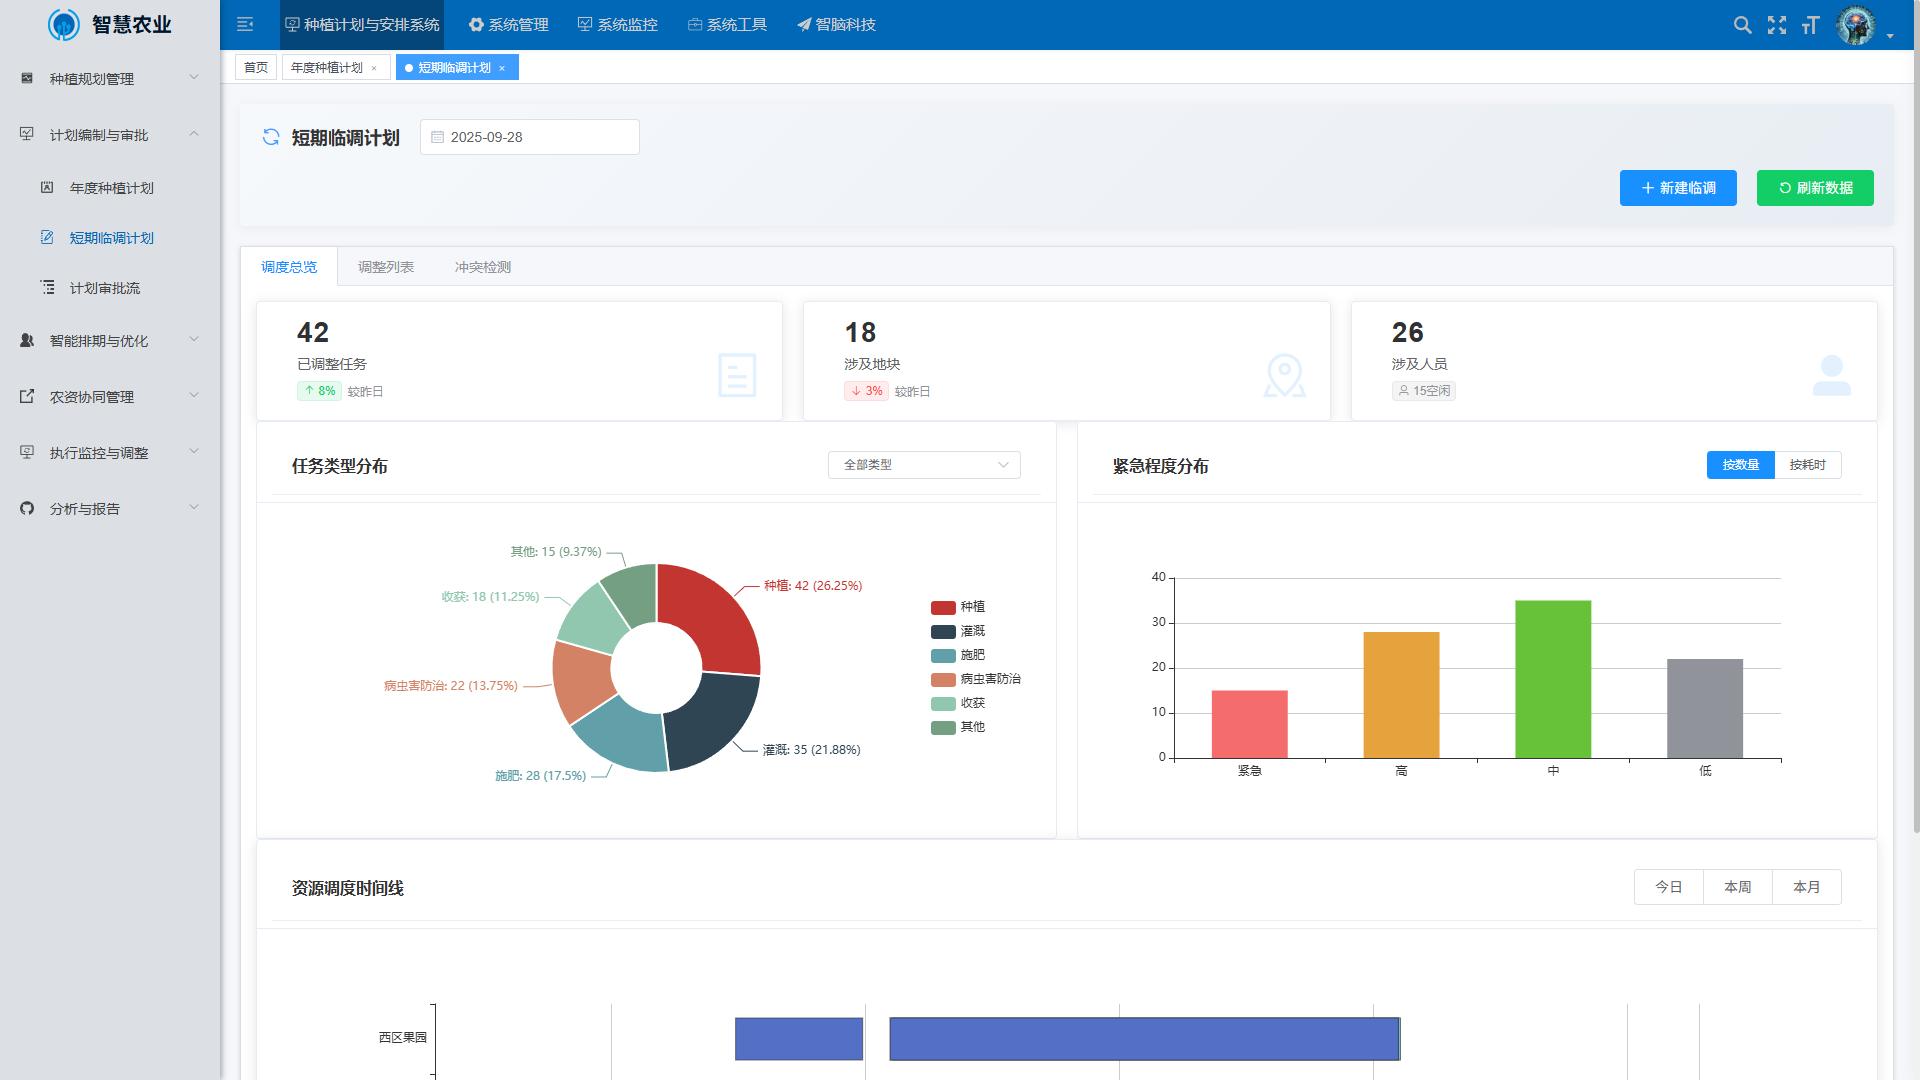Click the user avatar in header

(1856, 25)
